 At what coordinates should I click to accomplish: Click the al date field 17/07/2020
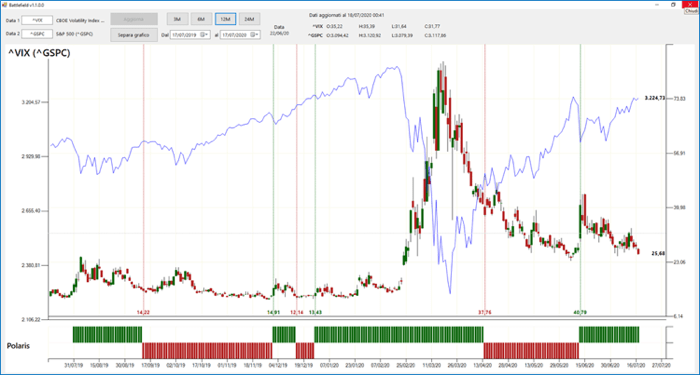point(240,34)
